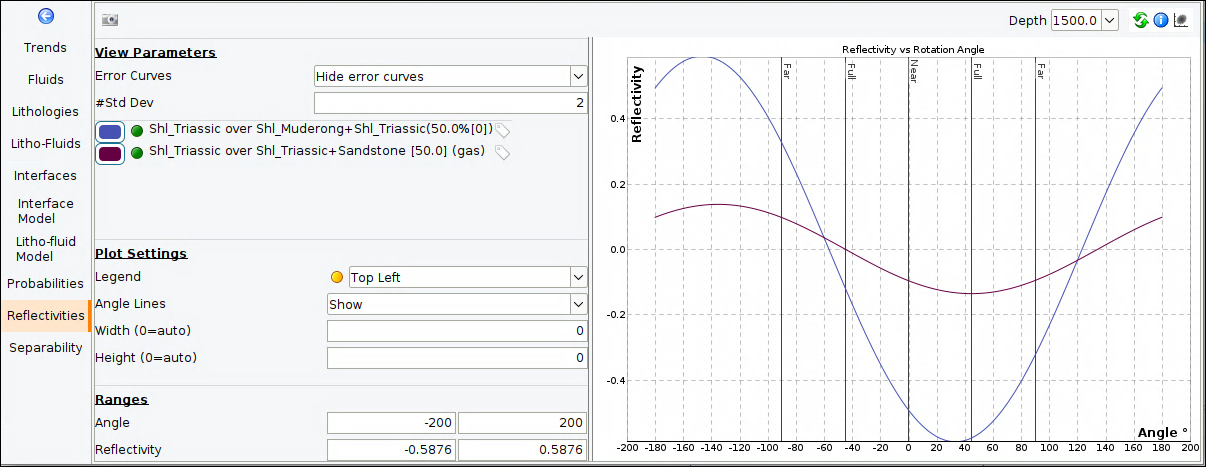The width and height of the screenshot is (1206, 467).
Task: Click the green refresh arrows icon
Action: click(x=1141, y=20)
